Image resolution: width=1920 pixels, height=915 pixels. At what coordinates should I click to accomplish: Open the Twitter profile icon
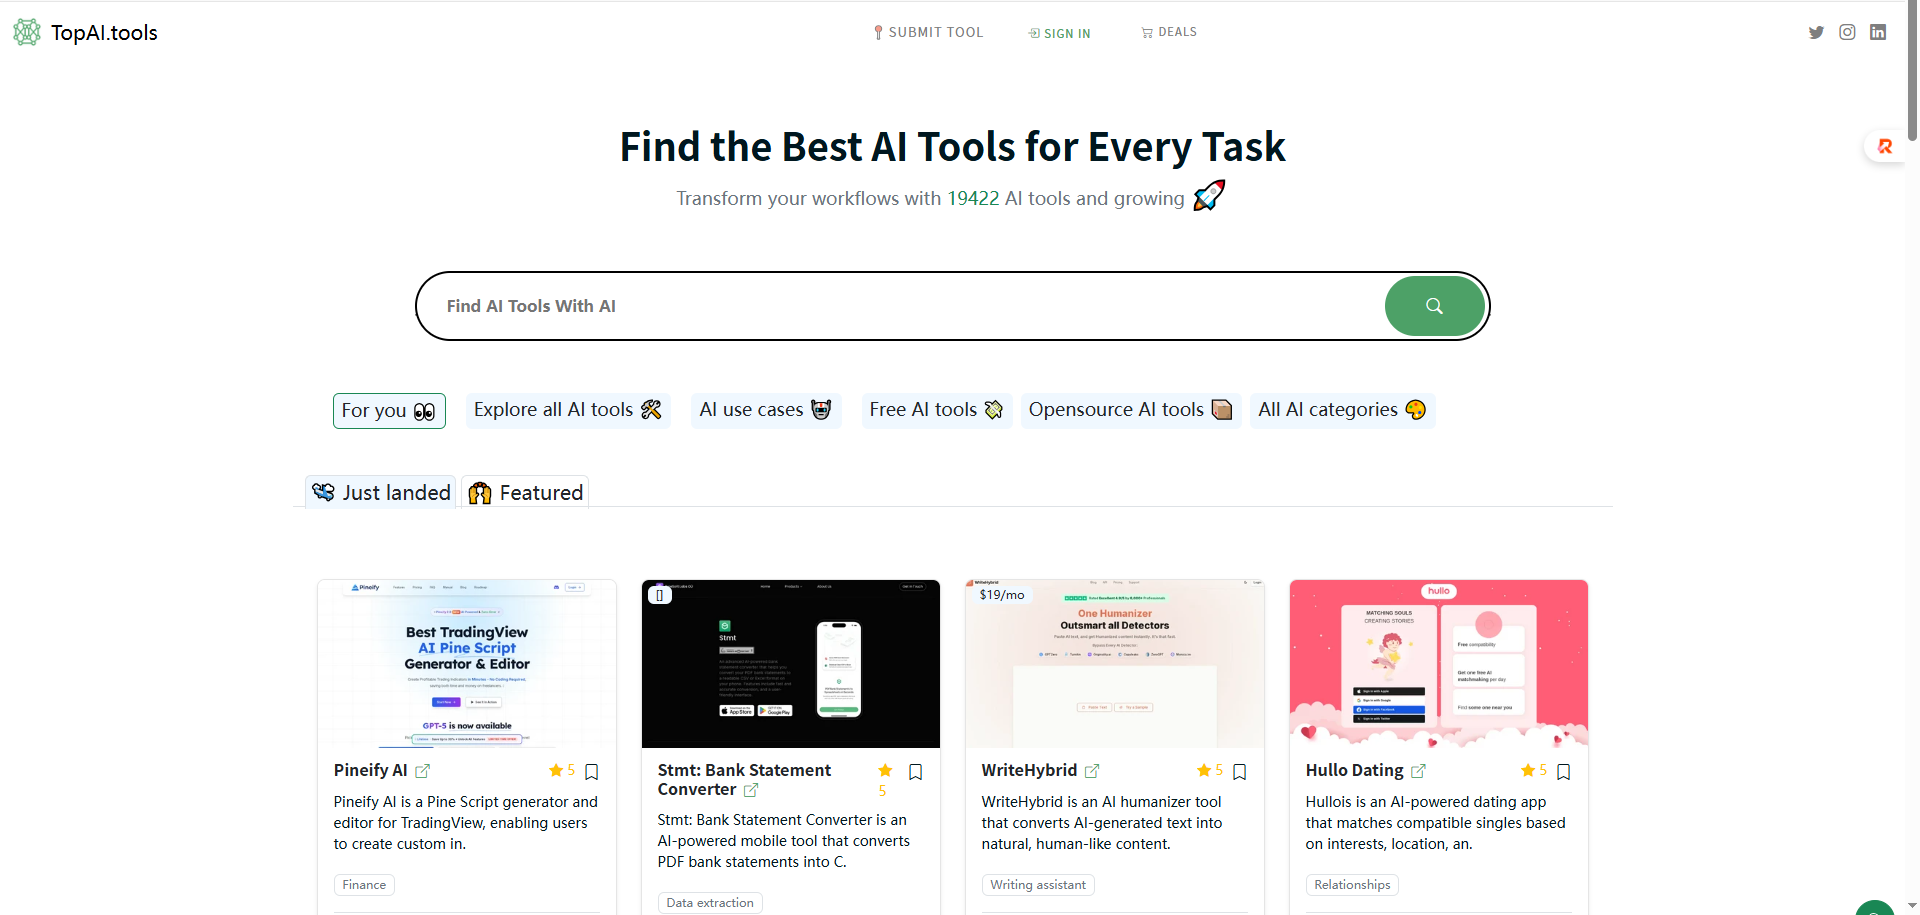pyautogui.click(x=1816, y=32)
